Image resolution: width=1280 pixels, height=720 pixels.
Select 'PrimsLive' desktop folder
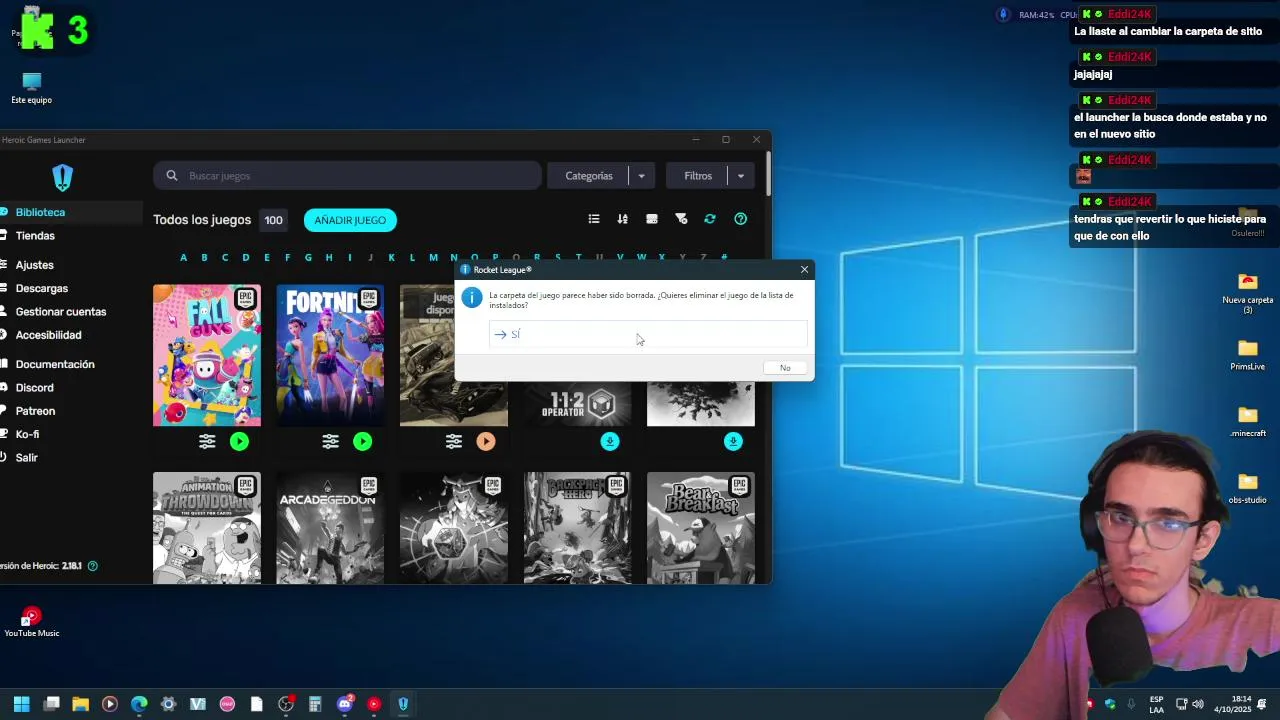click(x=1247, y=355)
